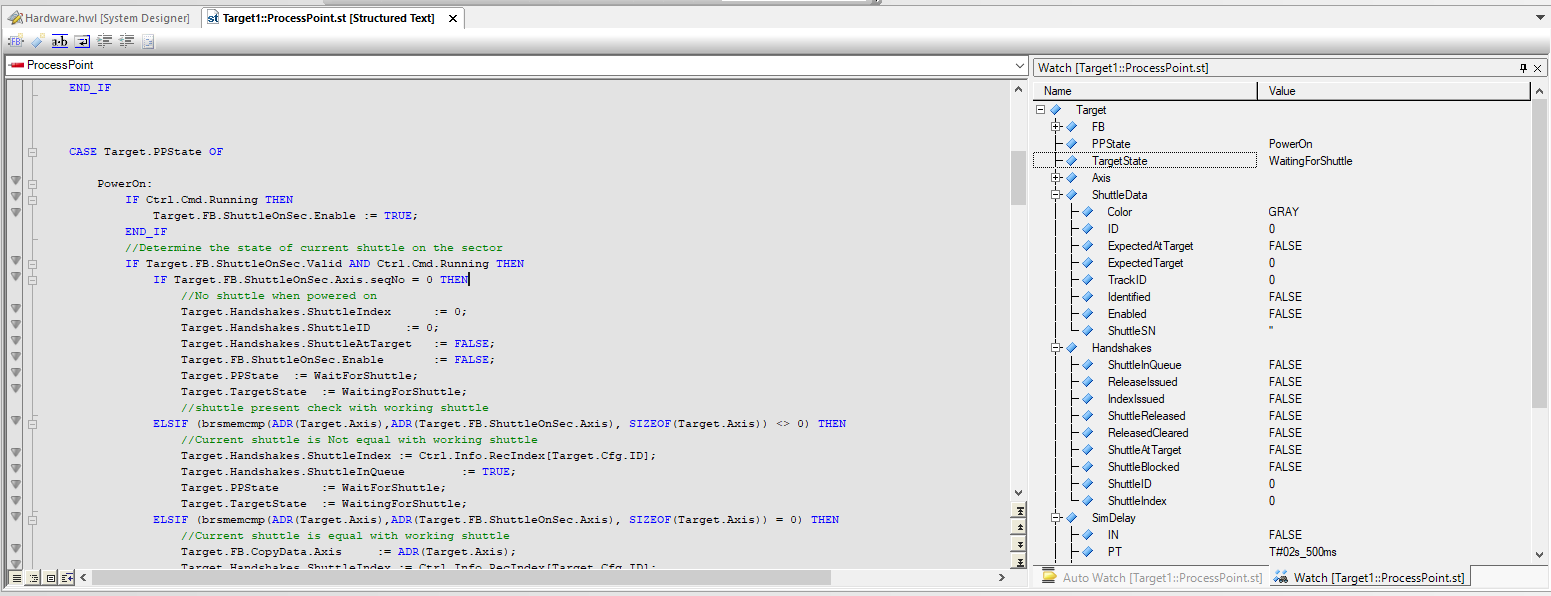Click the jump-to-bottom navigation button beside editor scrollbar
The image size is (1551, 596).
(x=1019, y=562)
